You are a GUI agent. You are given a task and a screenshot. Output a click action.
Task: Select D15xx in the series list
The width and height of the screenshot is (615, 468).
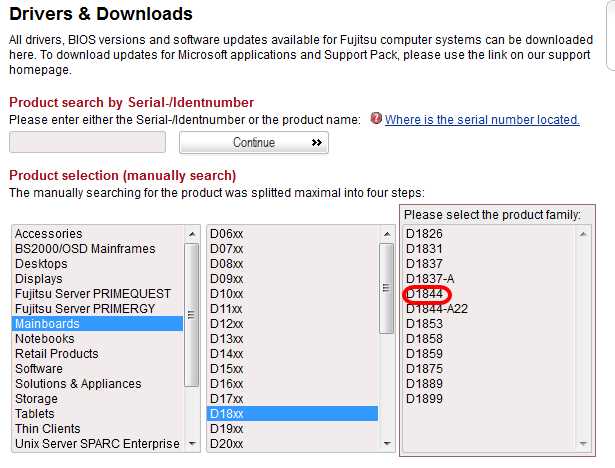[292, 369]
